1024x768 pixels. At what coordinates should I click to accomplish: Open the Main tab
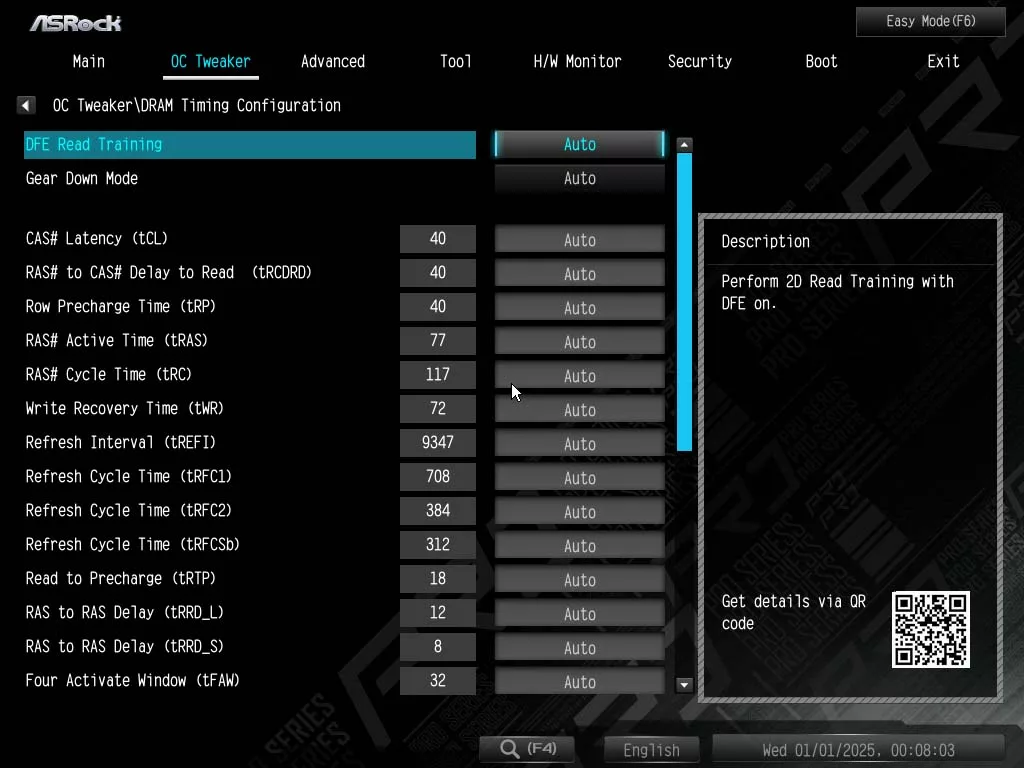click(89, 61)
